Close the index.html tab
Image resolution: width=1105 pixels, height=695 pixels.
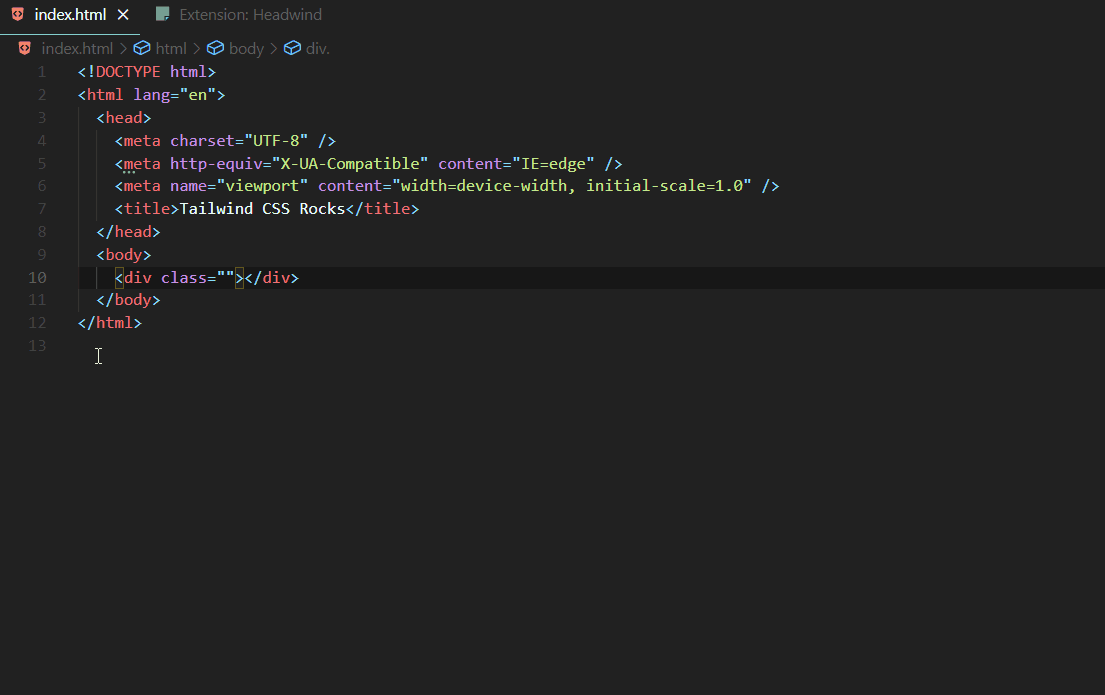coord(123,15)
